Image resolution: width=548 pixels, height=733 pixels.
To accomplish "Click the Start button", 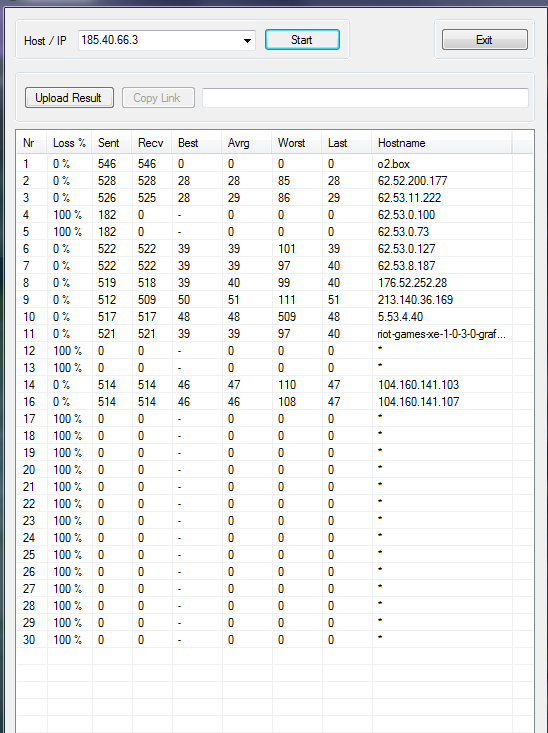I will [302, 40].
